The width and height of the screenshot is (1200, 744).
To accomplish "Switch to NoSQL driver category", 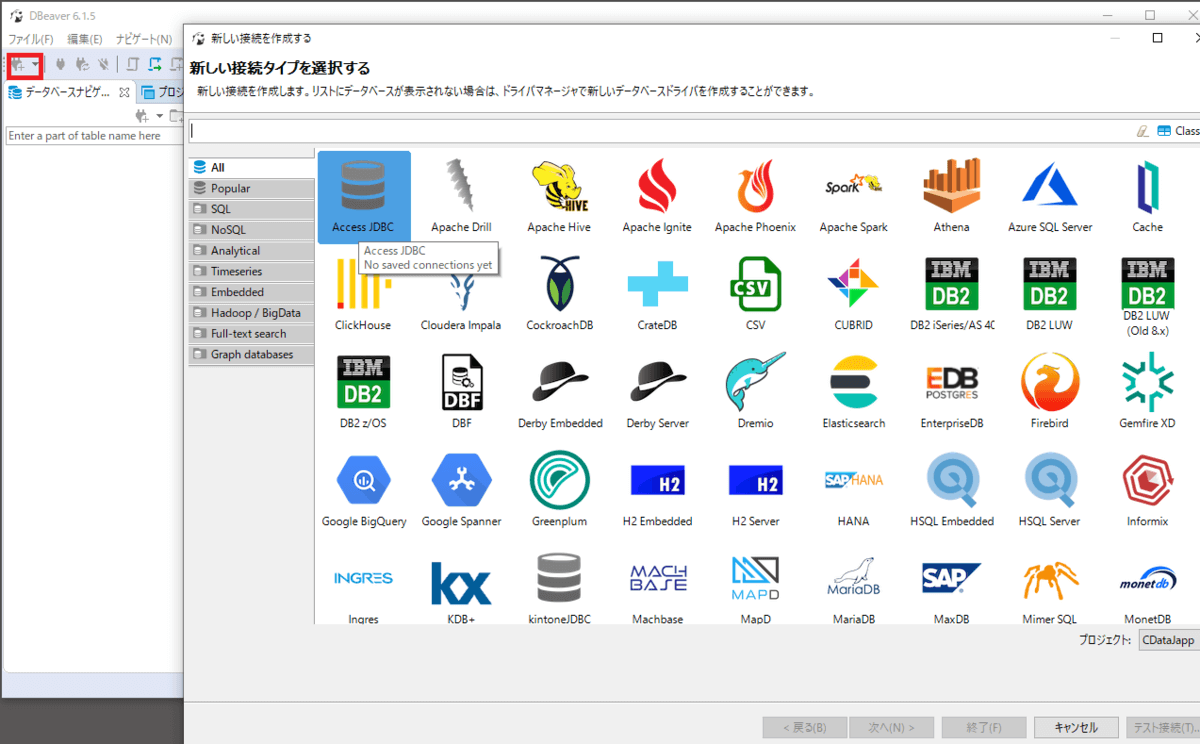I will 251,230.
